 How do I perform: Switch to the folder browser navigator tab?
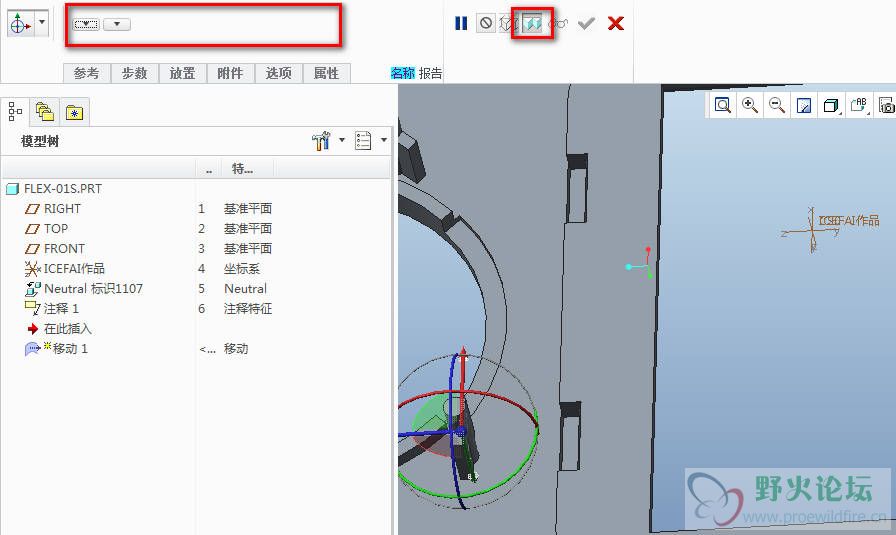pyautogui.click(x=45, y=112)
